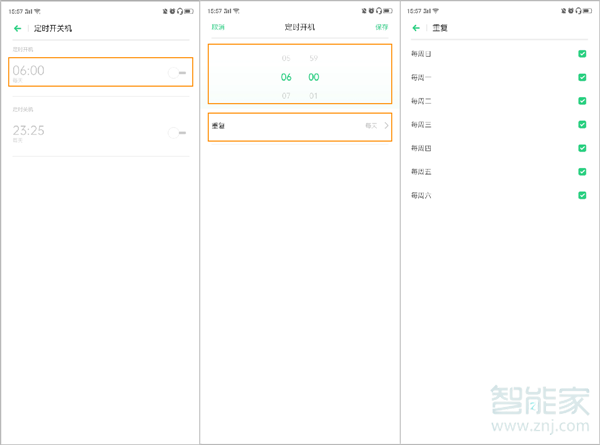Open the 23:25 power-off time entry
The height and width of the screenshot is (445, 600).
[x=101, y=132]
